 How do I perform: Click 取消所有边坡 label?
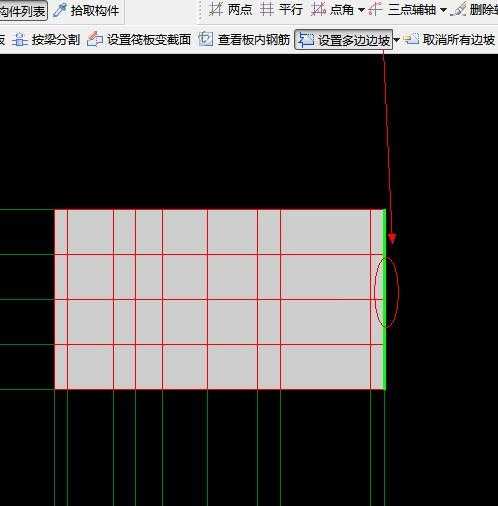click(x=459, y=40)
